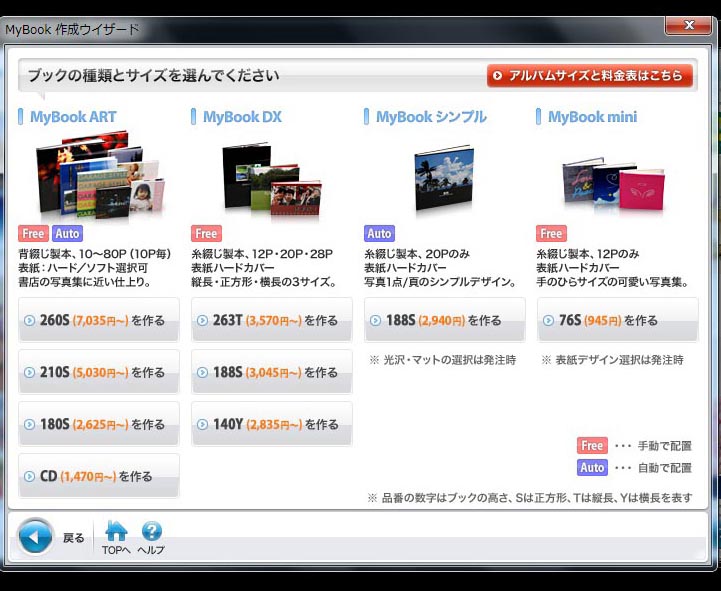Viewport: 721px width, 591px height.
Task: Click the MyBook DX product image
Action: click(271, 178)
